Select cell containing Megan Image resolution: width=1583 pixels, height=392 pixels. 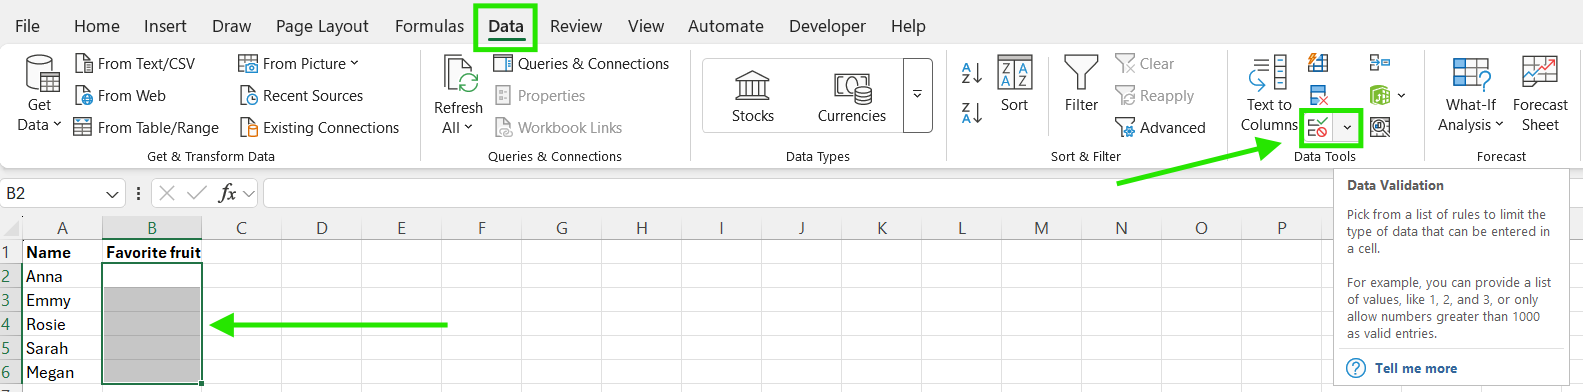click(x=62, y=372)
